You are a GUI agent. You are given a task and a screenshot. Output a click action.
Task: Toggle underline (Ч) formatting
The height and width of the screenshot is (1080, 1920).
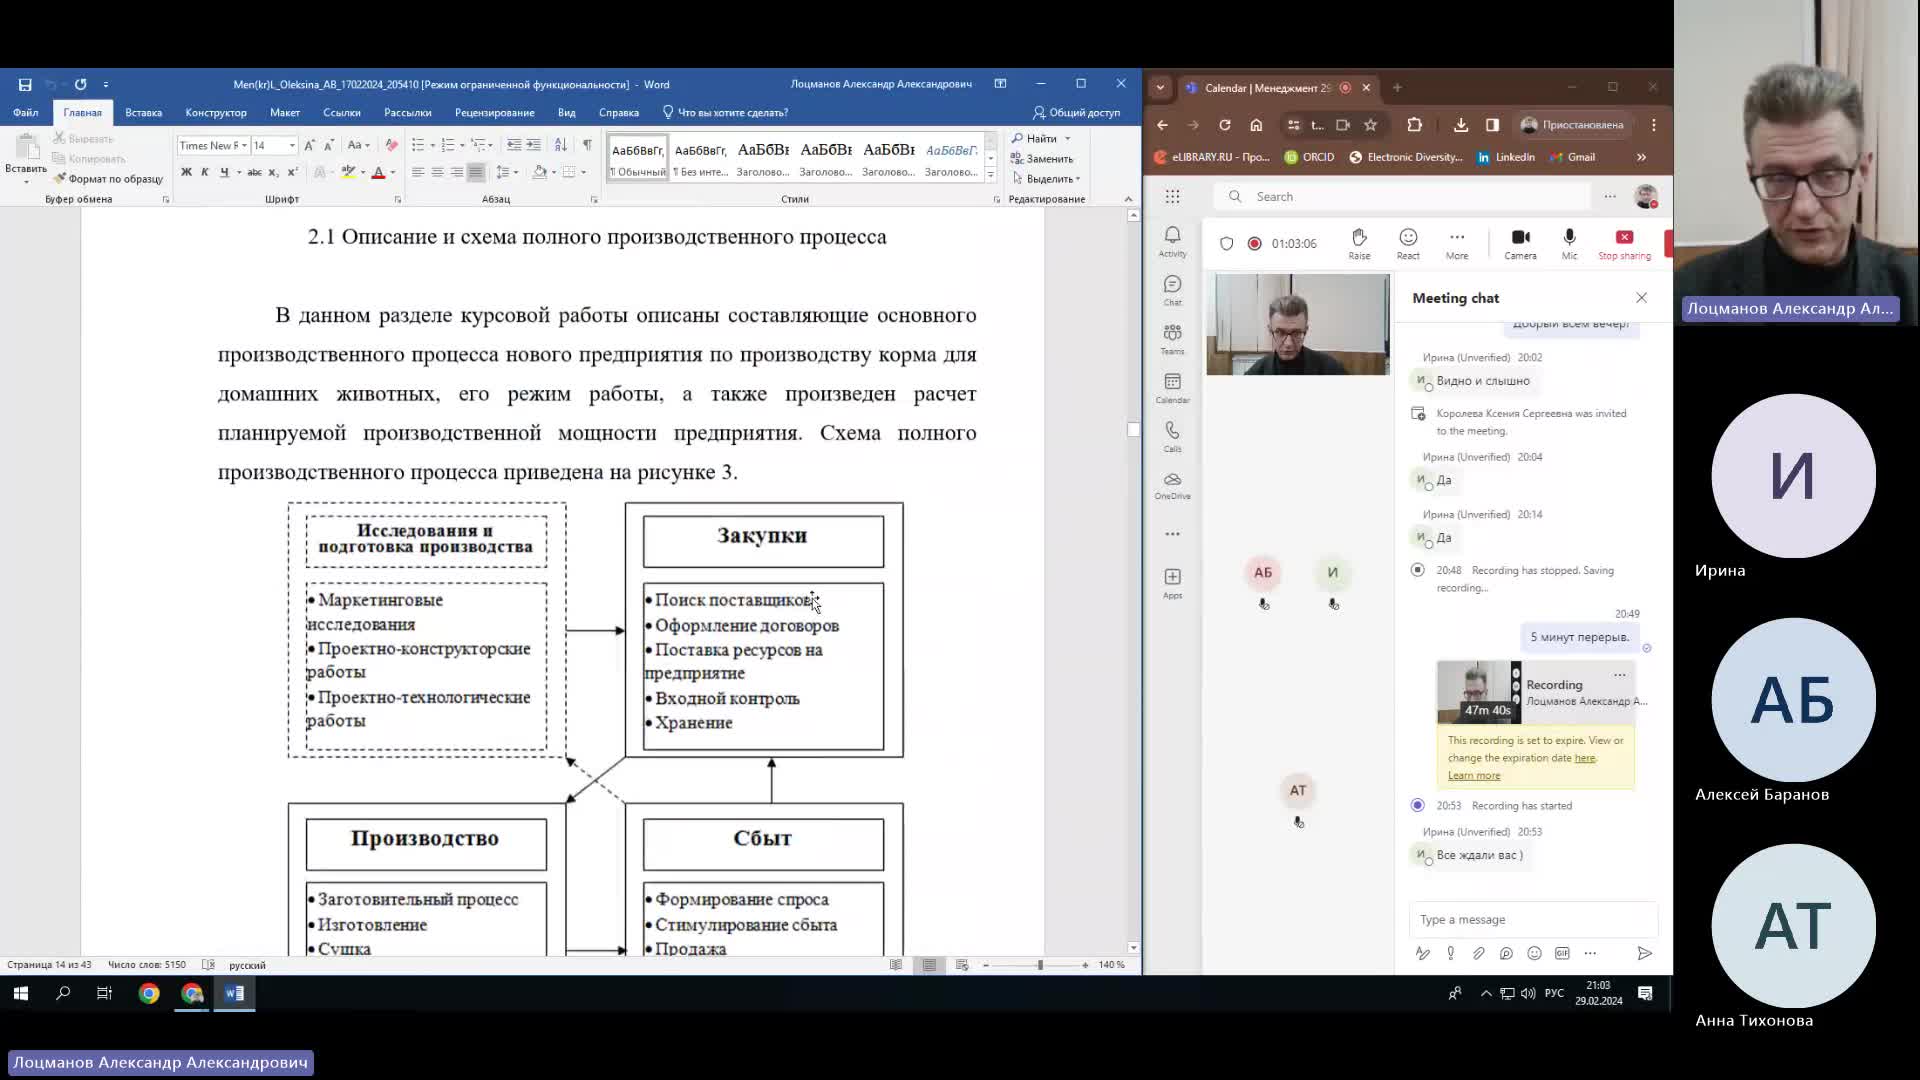point(224,172)
